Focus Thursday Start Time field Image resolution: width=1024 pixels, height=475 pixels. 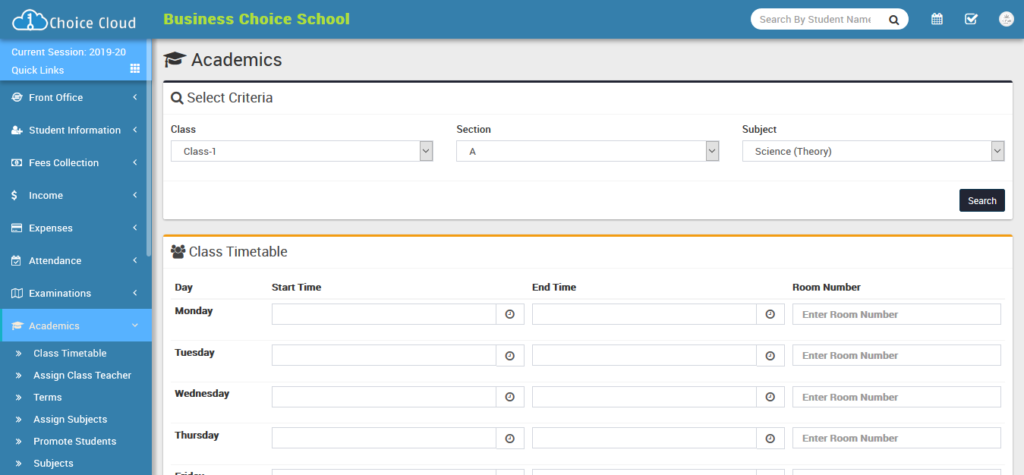[x=384, y=438]
